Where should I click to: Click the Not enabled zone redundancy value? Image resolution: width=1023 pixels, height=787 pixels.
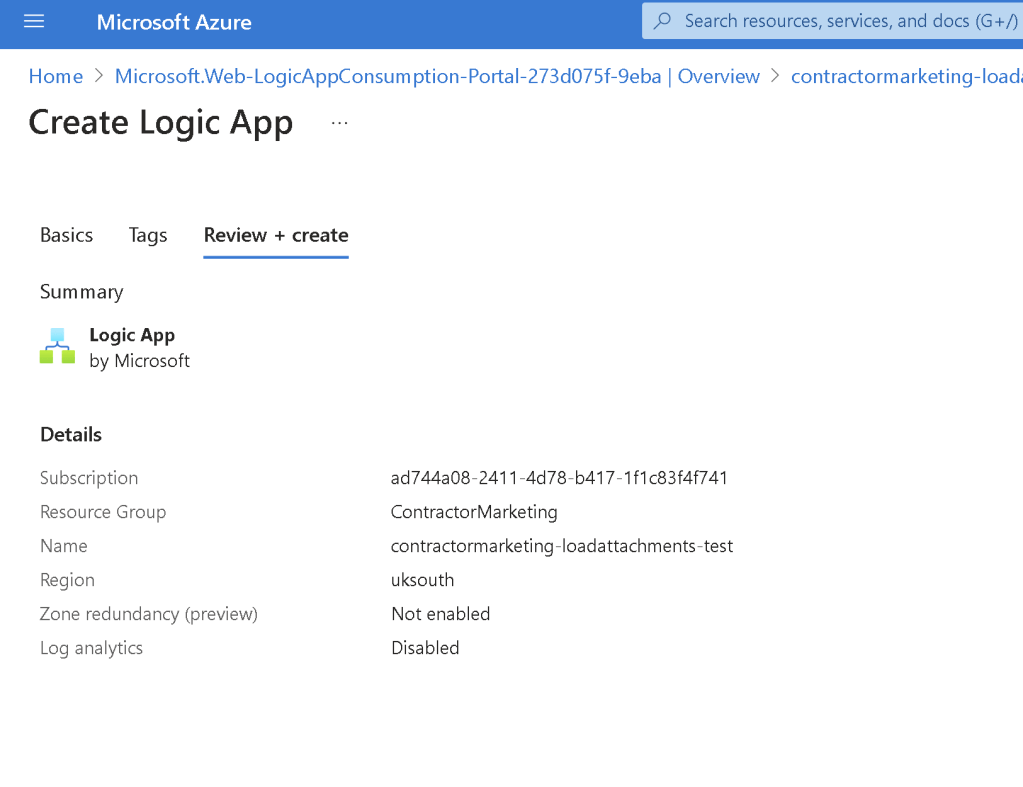pos(440,613)
